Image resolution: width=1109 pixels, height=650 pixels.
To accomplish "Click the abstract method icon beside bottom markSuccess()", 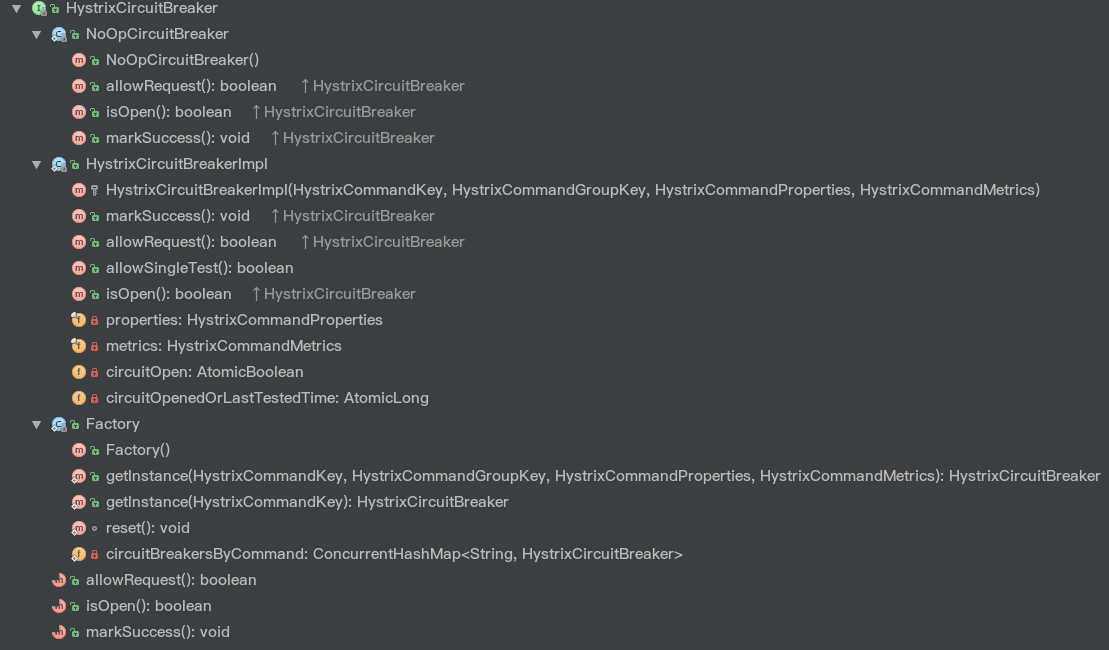I will coord(59,632).
